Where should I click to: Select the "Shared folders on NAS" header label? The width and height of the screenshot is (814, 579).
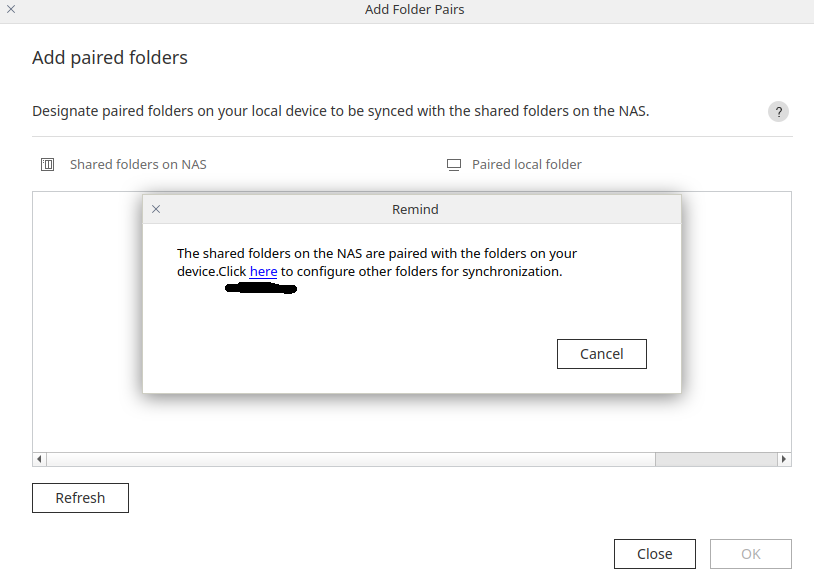(138, 164)
